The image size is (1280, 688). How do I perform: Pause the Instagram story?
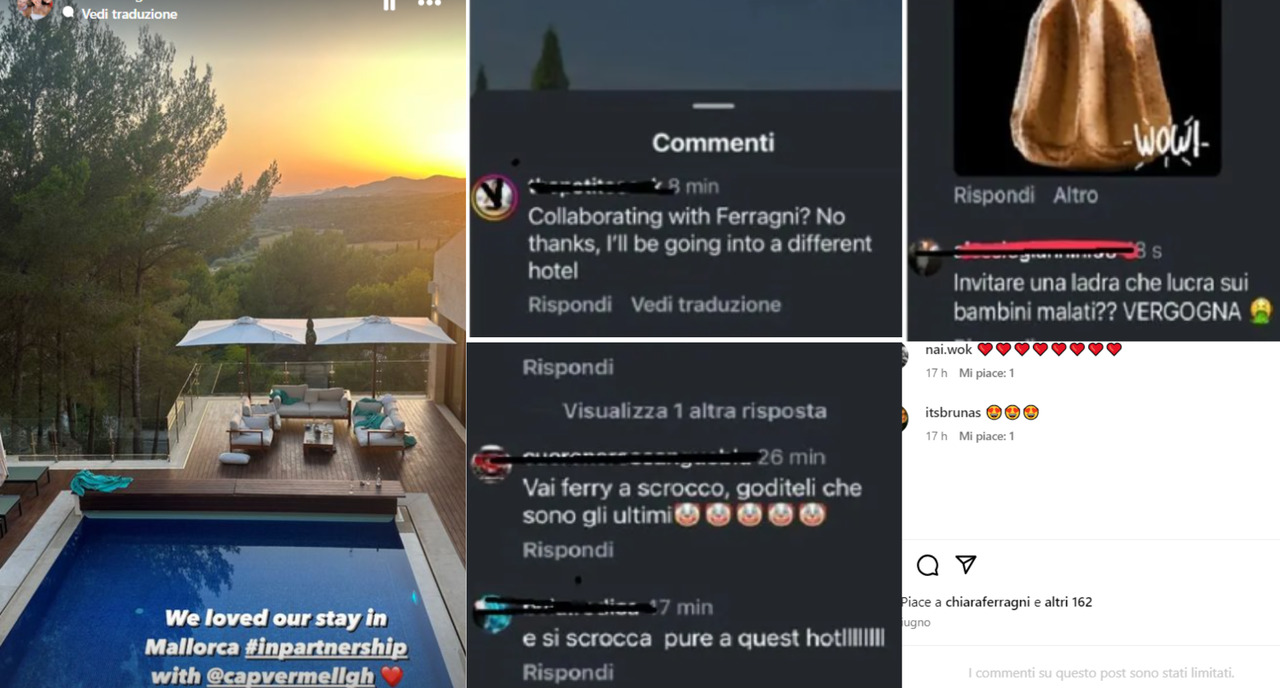[x=389, y=4]
